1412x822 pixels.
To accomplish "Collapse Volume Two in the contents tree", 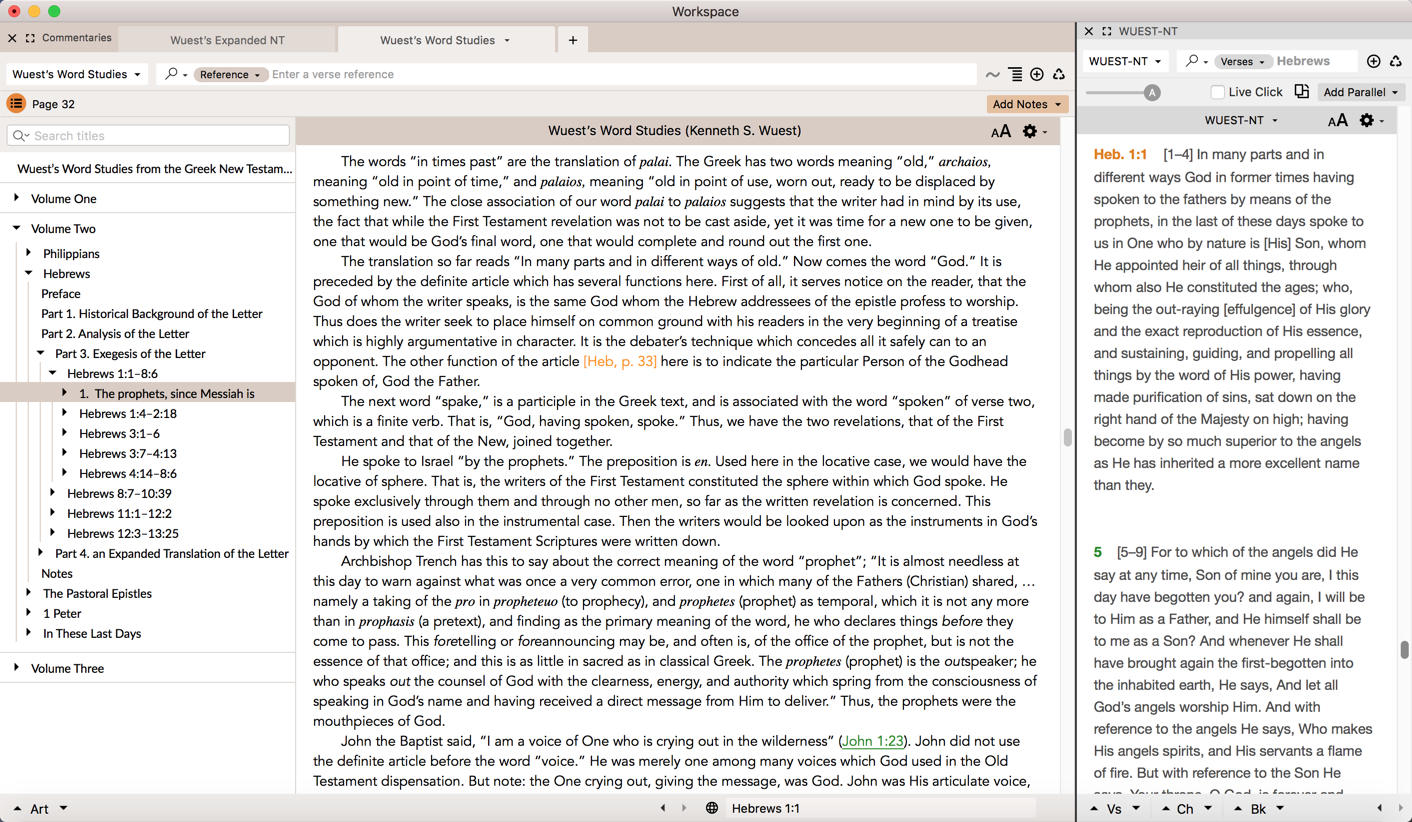I will point(16,228).
